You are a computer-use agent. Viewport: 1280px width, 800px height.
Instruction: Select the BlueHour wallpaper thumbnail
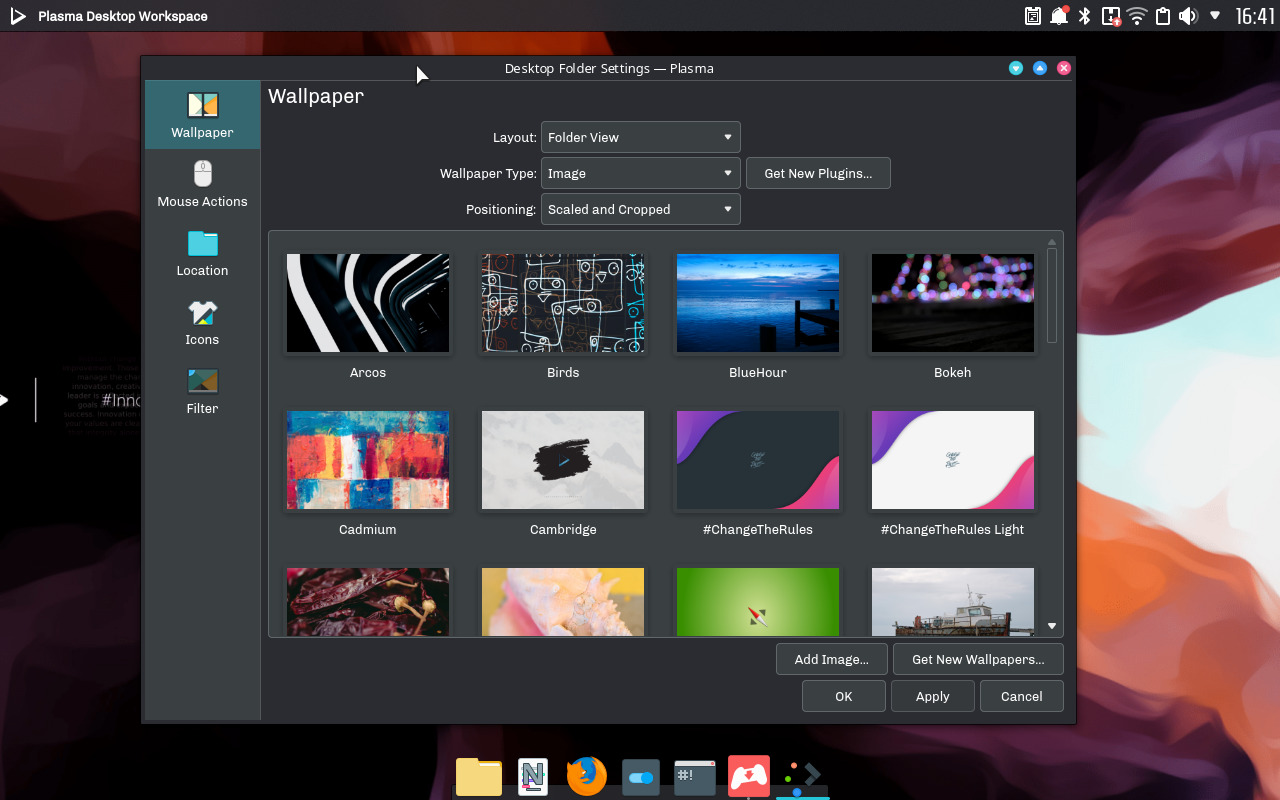[x=757, y=303]
